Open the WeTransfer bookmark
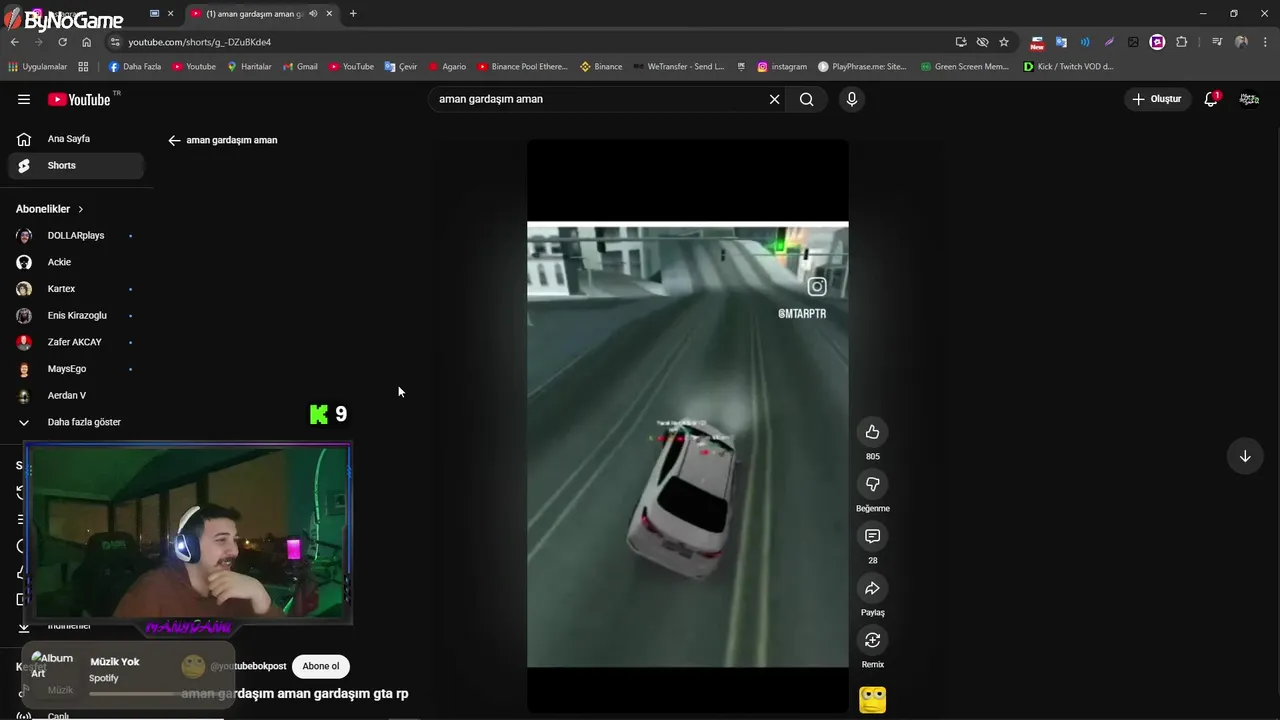The height and width of the screenshot is (720, 1280). [678, 67]
